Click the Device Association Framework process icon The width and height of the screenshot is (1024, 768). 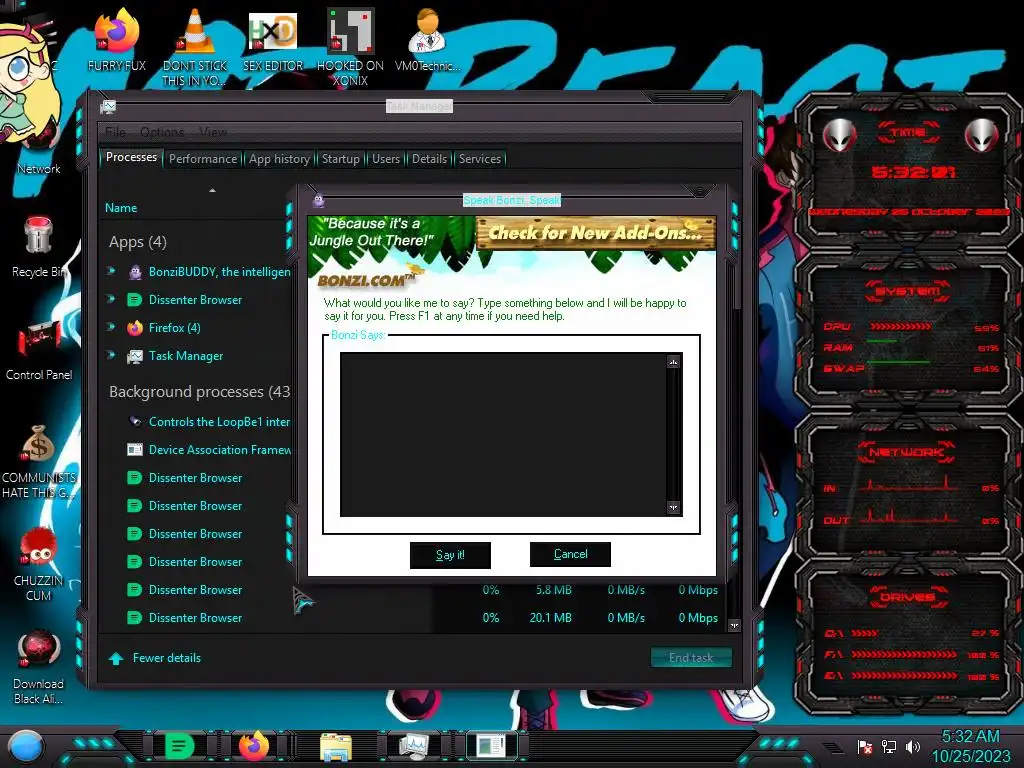[135, 449]
